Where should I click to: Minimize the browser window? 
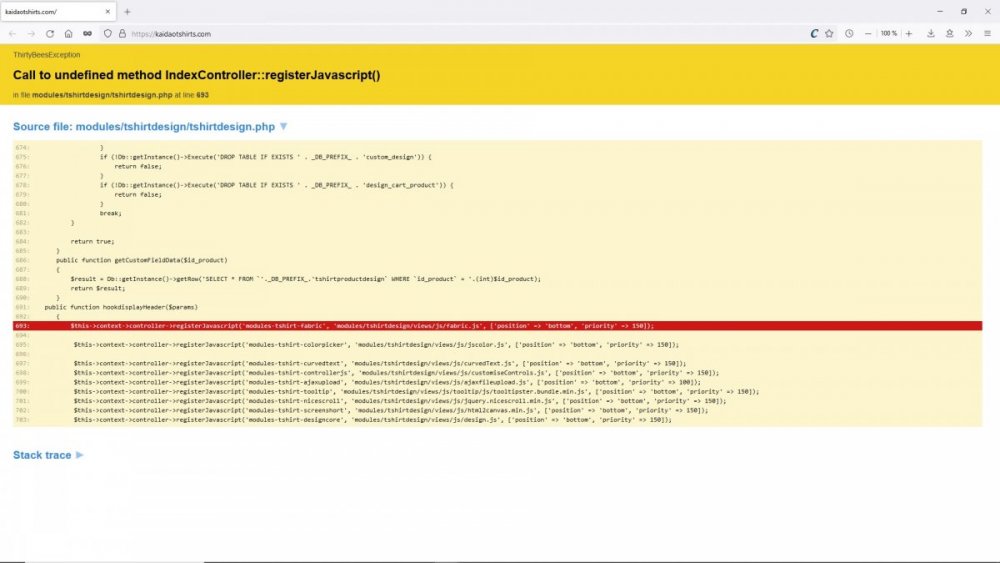point(939,11)
